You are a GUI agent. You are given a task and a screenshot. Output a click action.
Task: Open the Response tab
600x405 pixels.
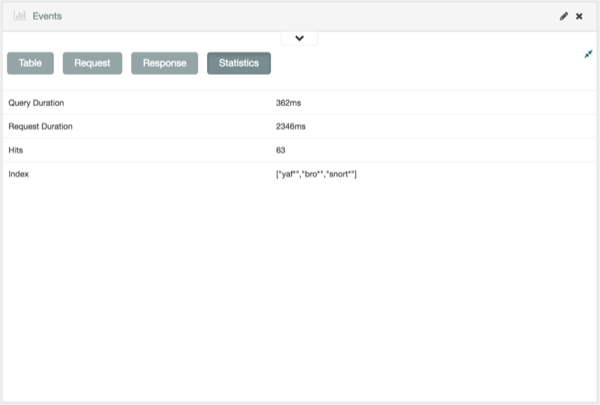click(x=165, y=63)
